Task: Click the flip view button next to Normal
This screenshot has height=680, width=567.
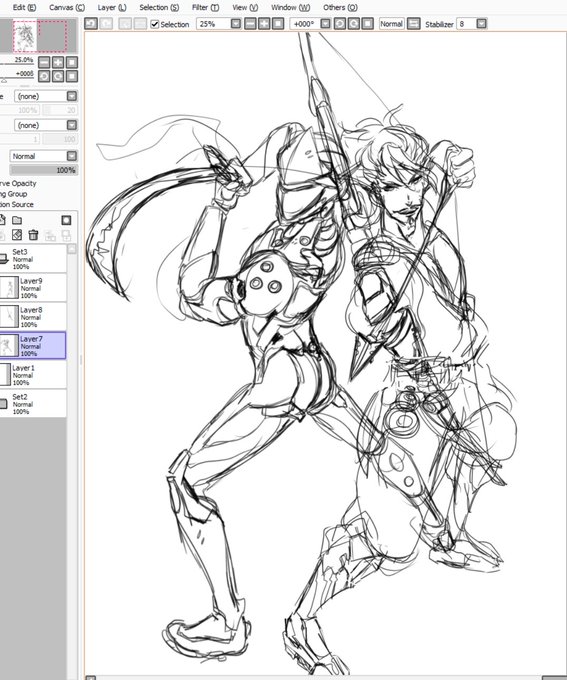Action: click(414, 23)
